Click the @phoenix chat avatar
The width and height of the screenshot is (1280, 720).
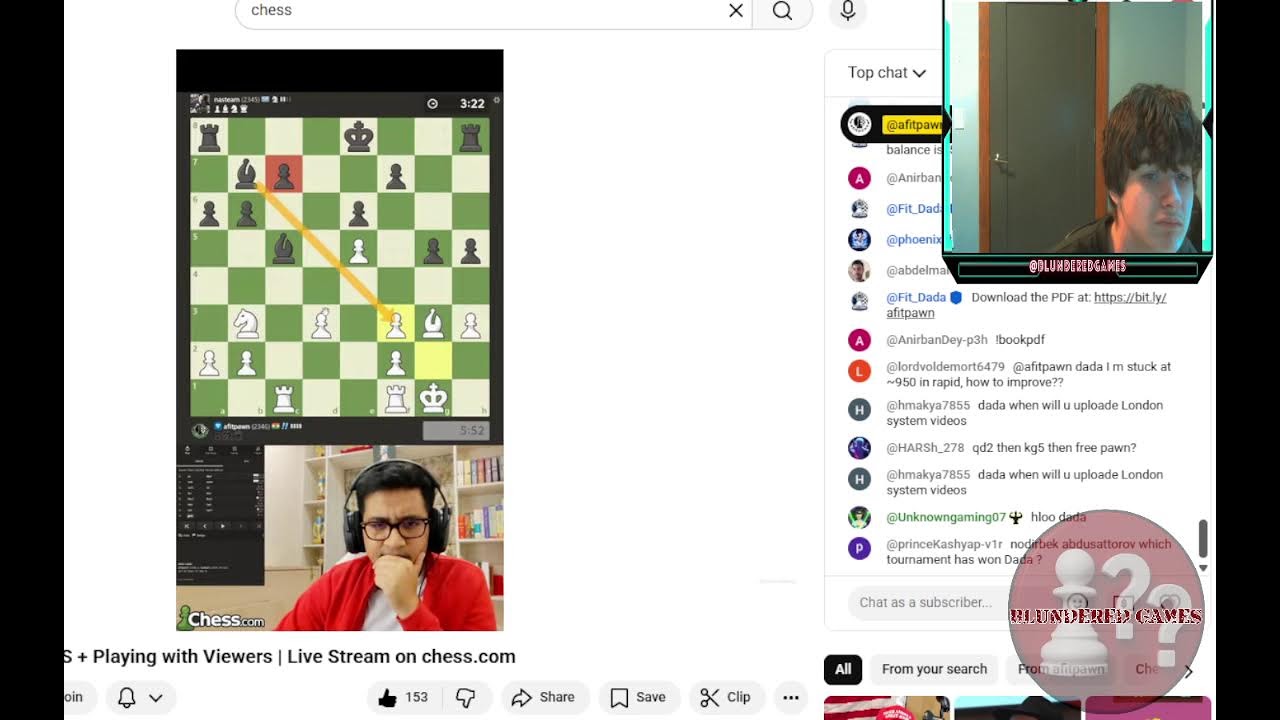[x=859, y=240]
